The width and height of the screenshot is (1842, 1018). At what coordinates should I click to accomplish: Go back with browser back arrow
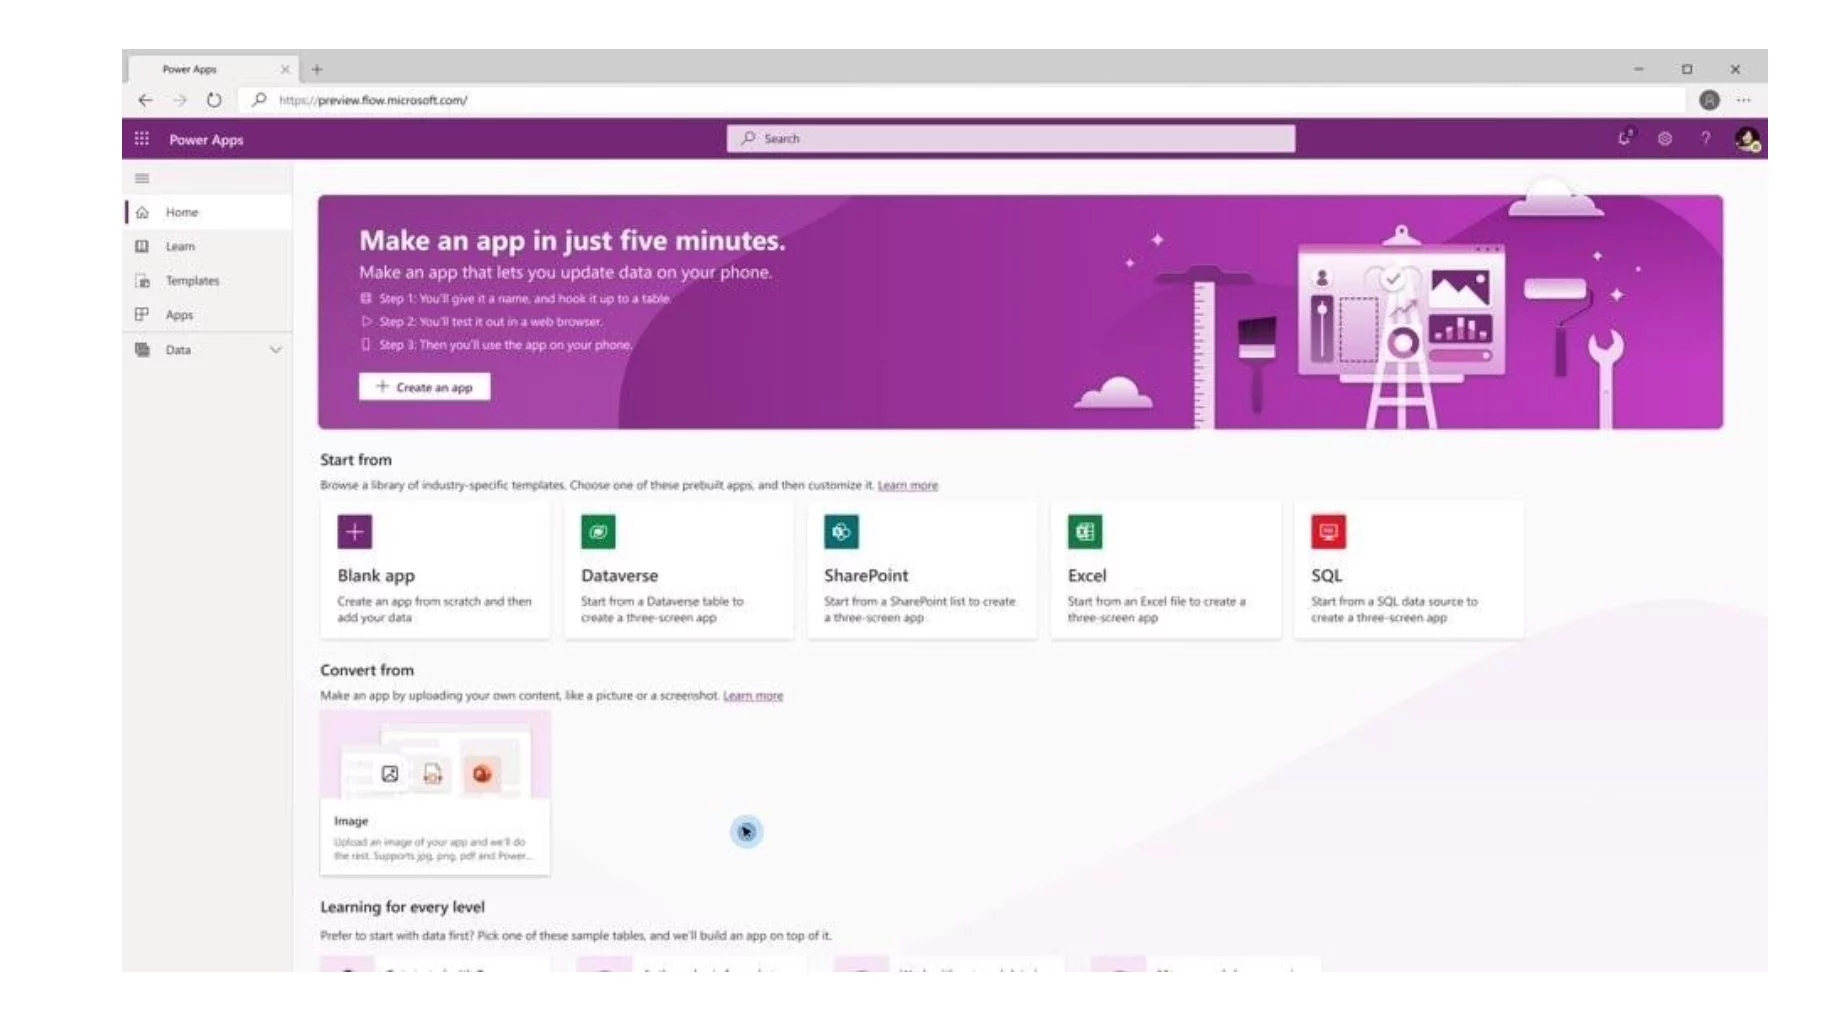pyautogui.click(x=145, y=100)
